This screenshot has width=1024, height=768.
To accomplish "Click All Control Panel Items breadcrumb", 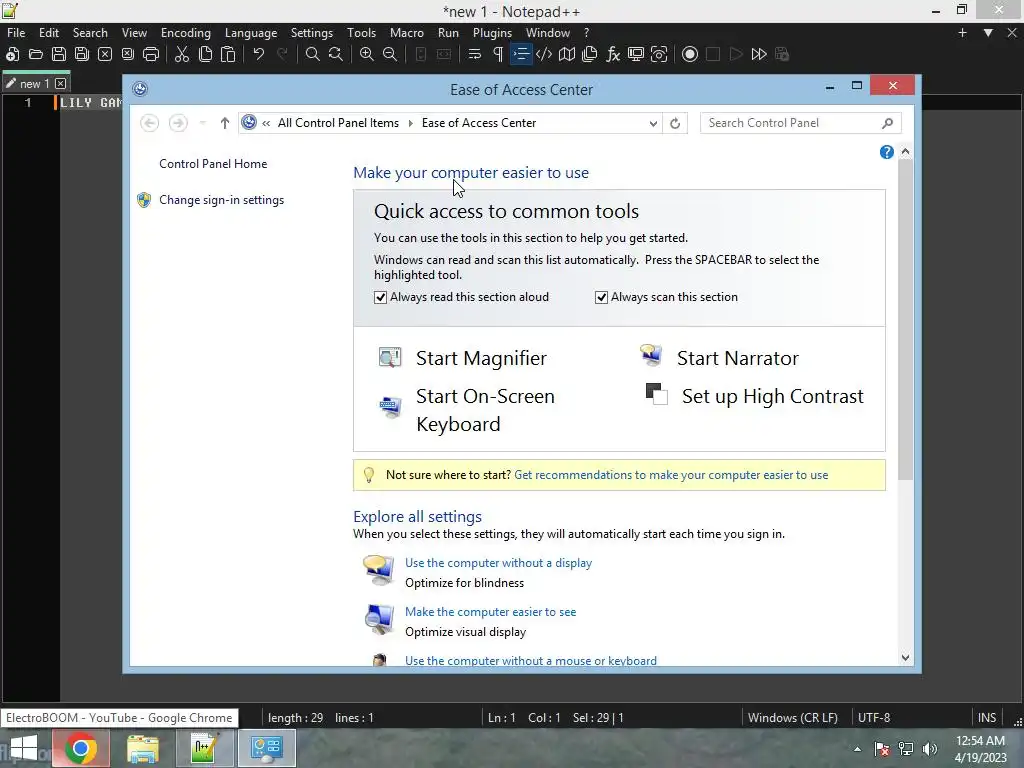I will tap(338, 123).
